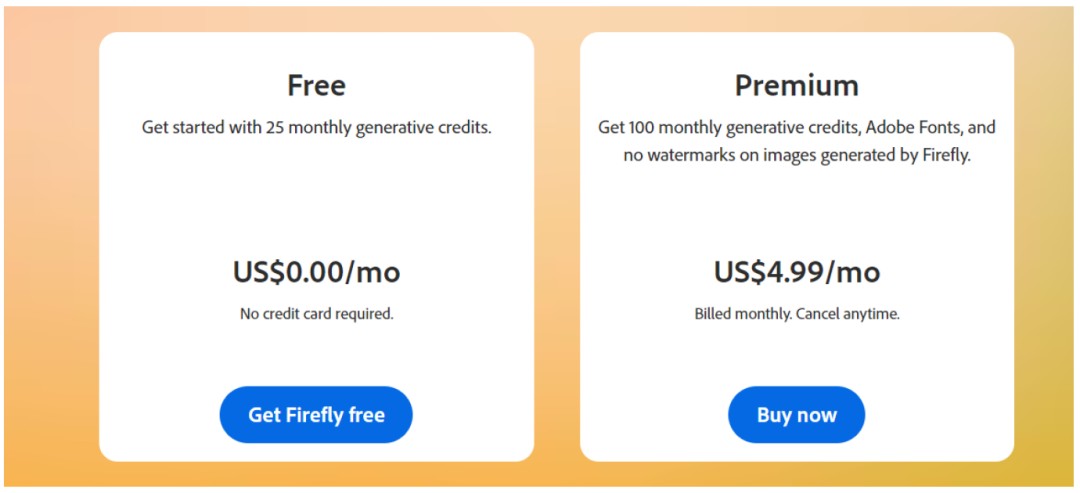The image size is (1080, 493).
Task: Click the background strip below the Free card
Action: [x=316, y=474]
